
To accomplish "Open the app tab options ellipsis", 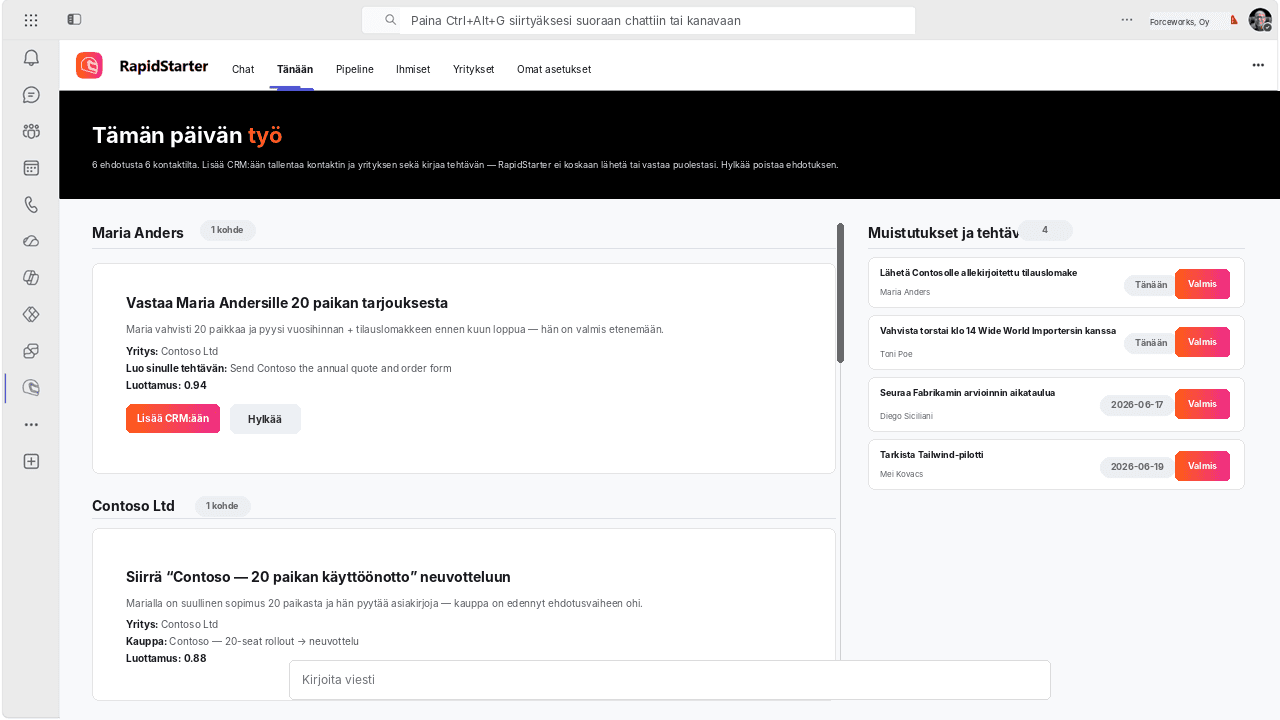I will click(x=1258, y=65).
